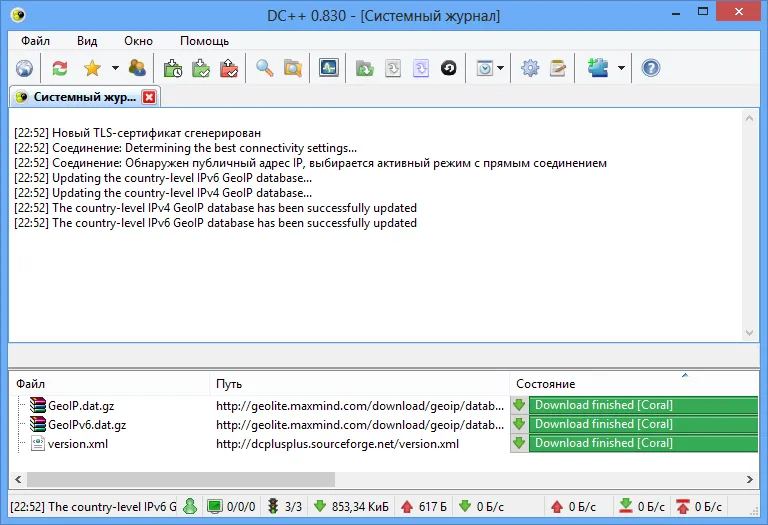Select the Системный журнал tab
This screenshot has height=525, width=768.
pyautogui.click(x=84, y=97)
